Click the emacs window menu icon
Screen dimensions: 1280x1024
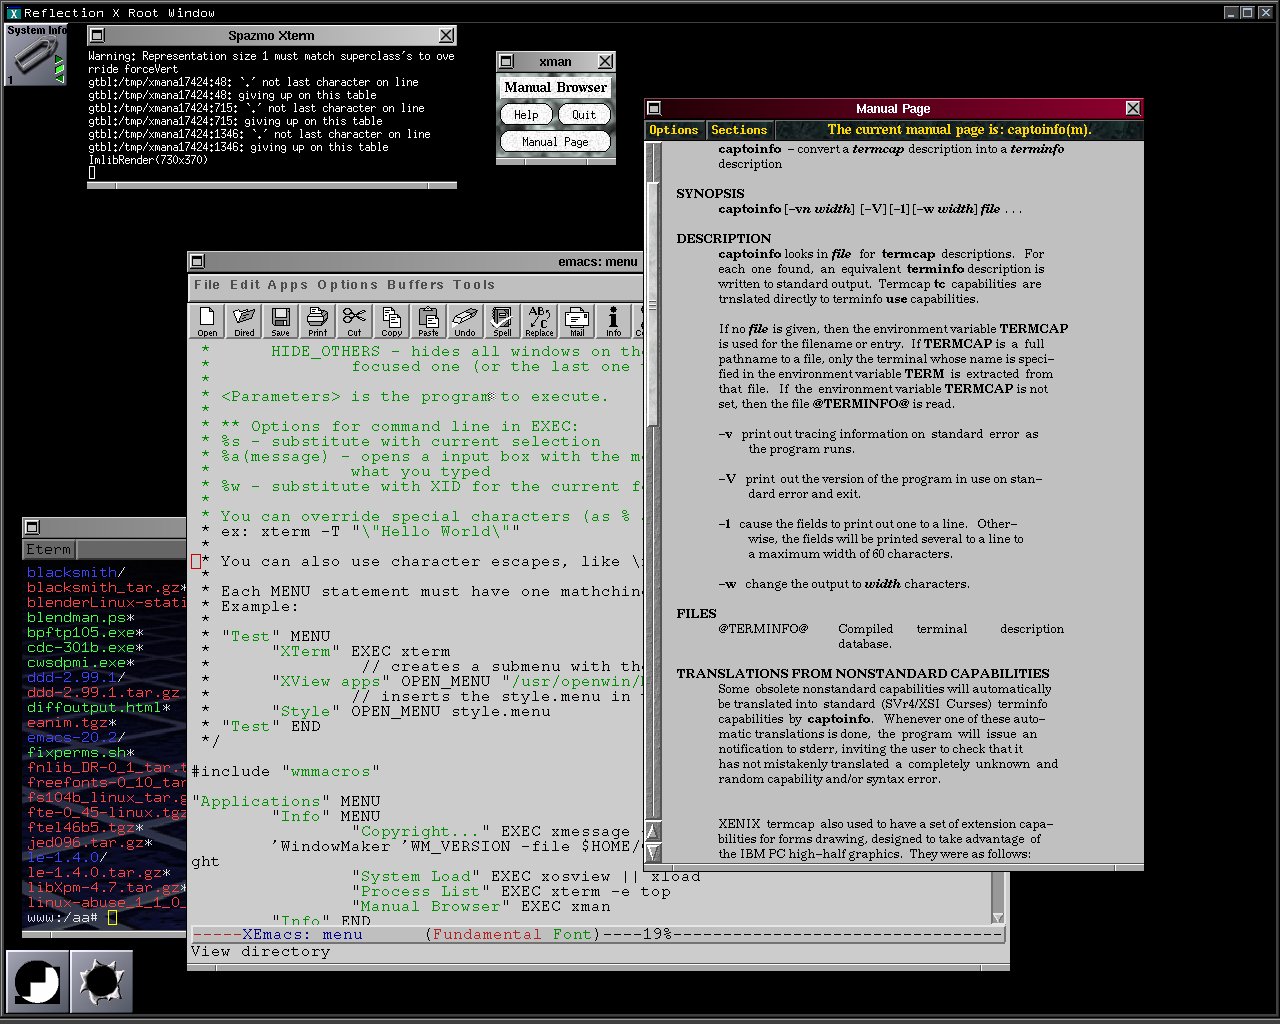(x=197, y=262)
